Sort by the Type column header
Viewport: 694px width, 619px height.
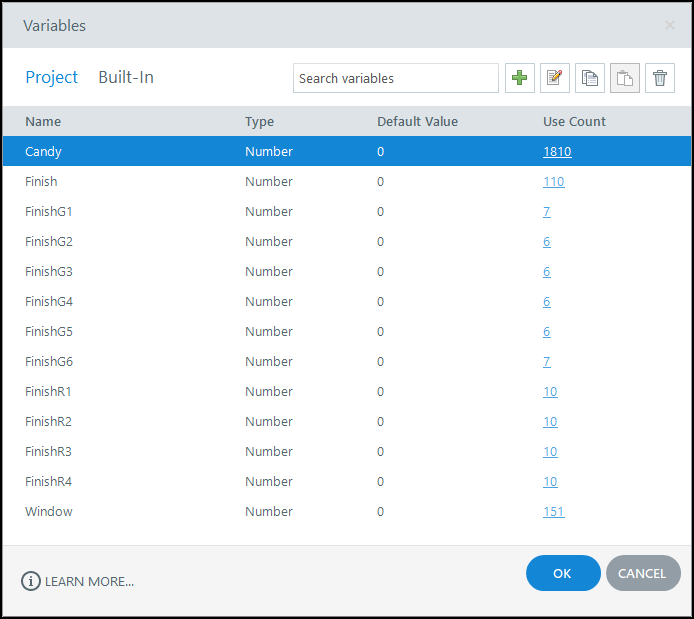[259, 122]
